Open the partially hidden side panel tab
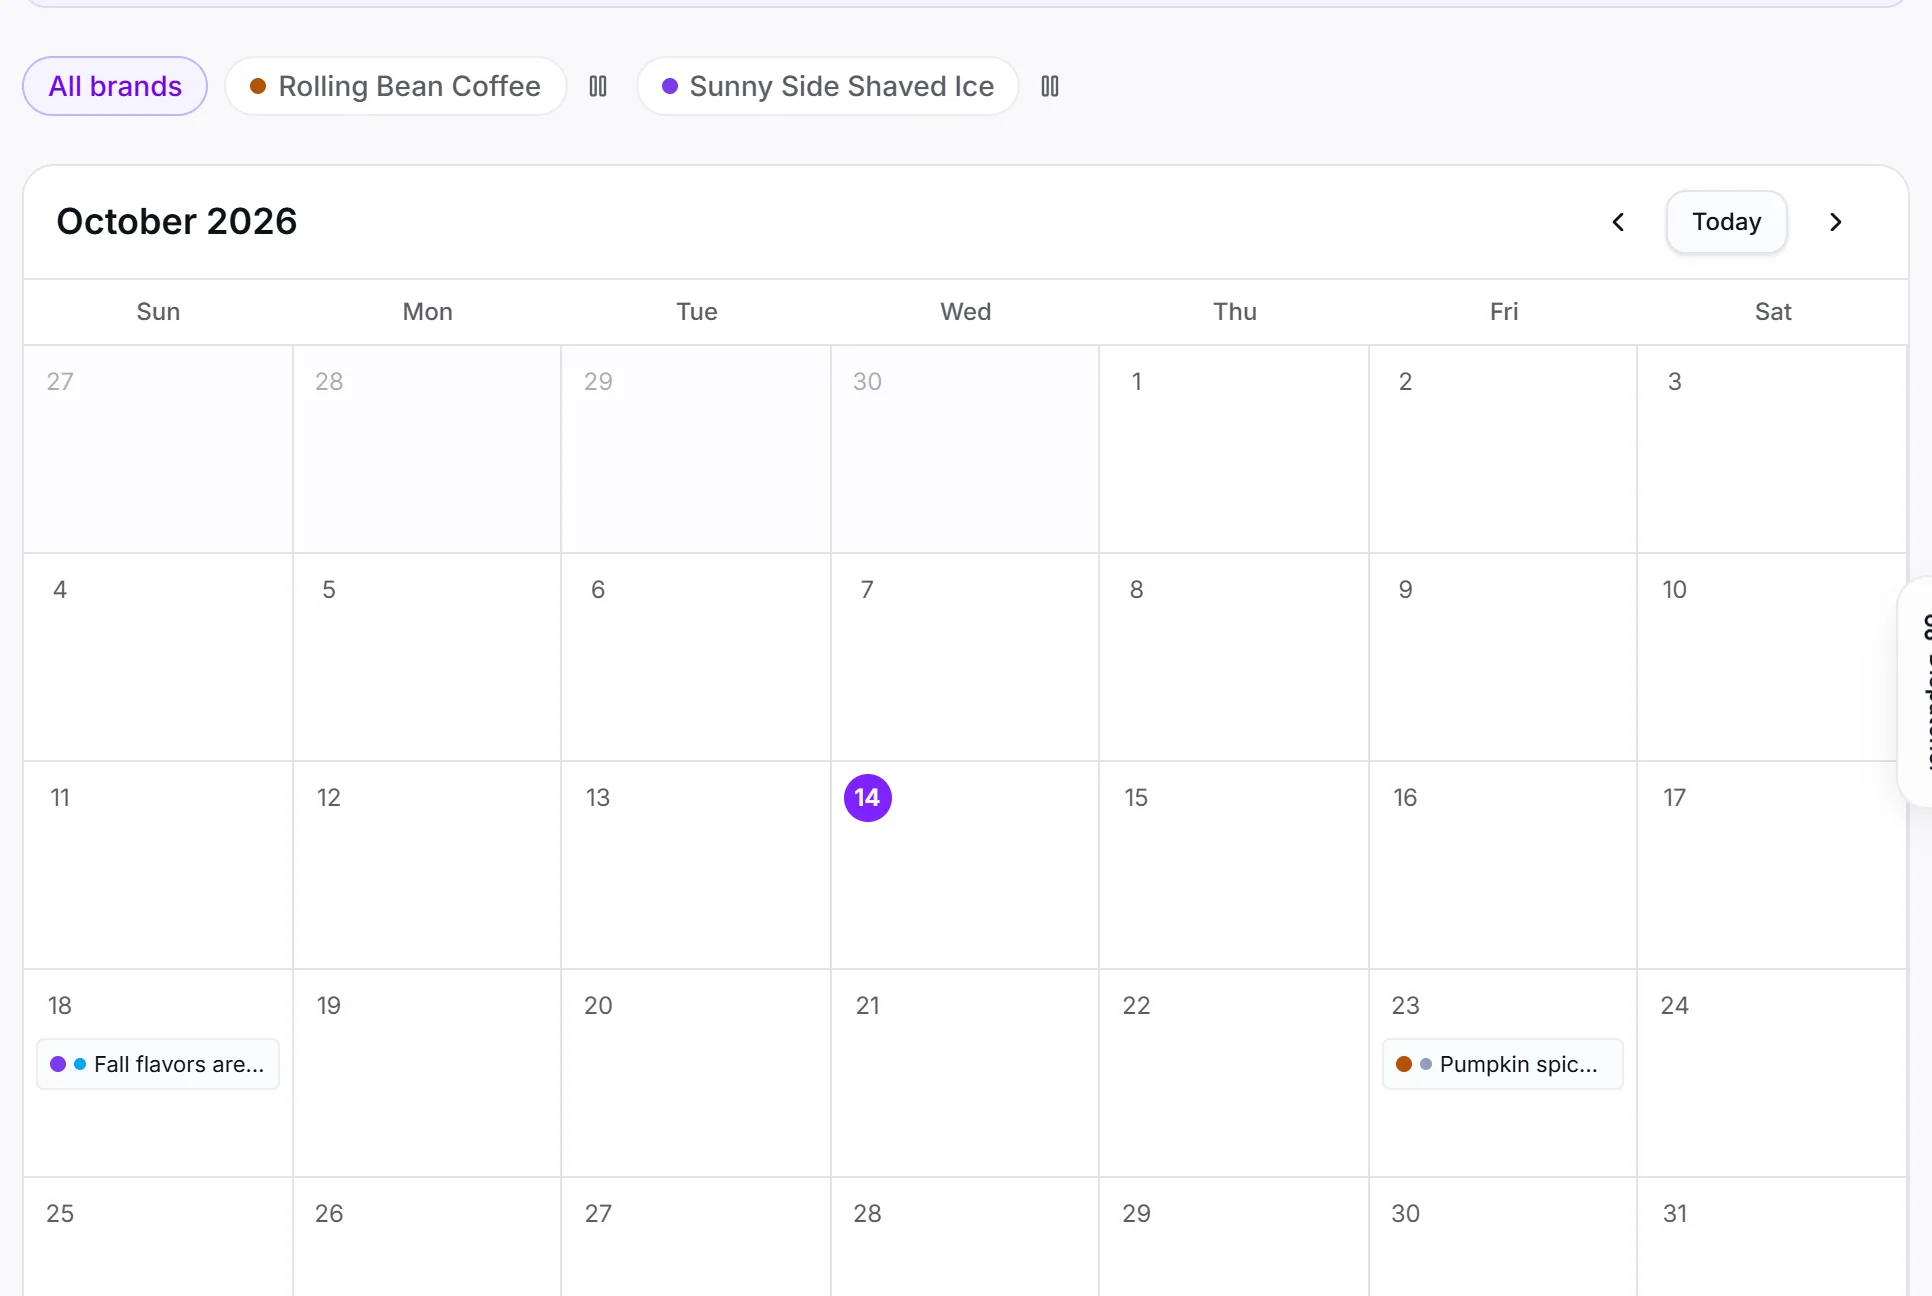The width and height of the screenshot is (1932, 1296). pos(1916,692)
